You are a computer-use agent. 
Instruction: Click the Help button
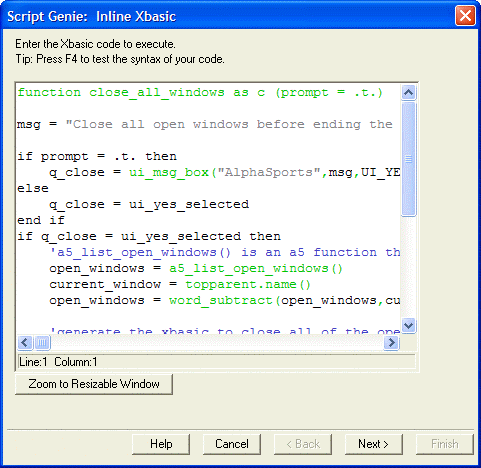tap(161, 444)
